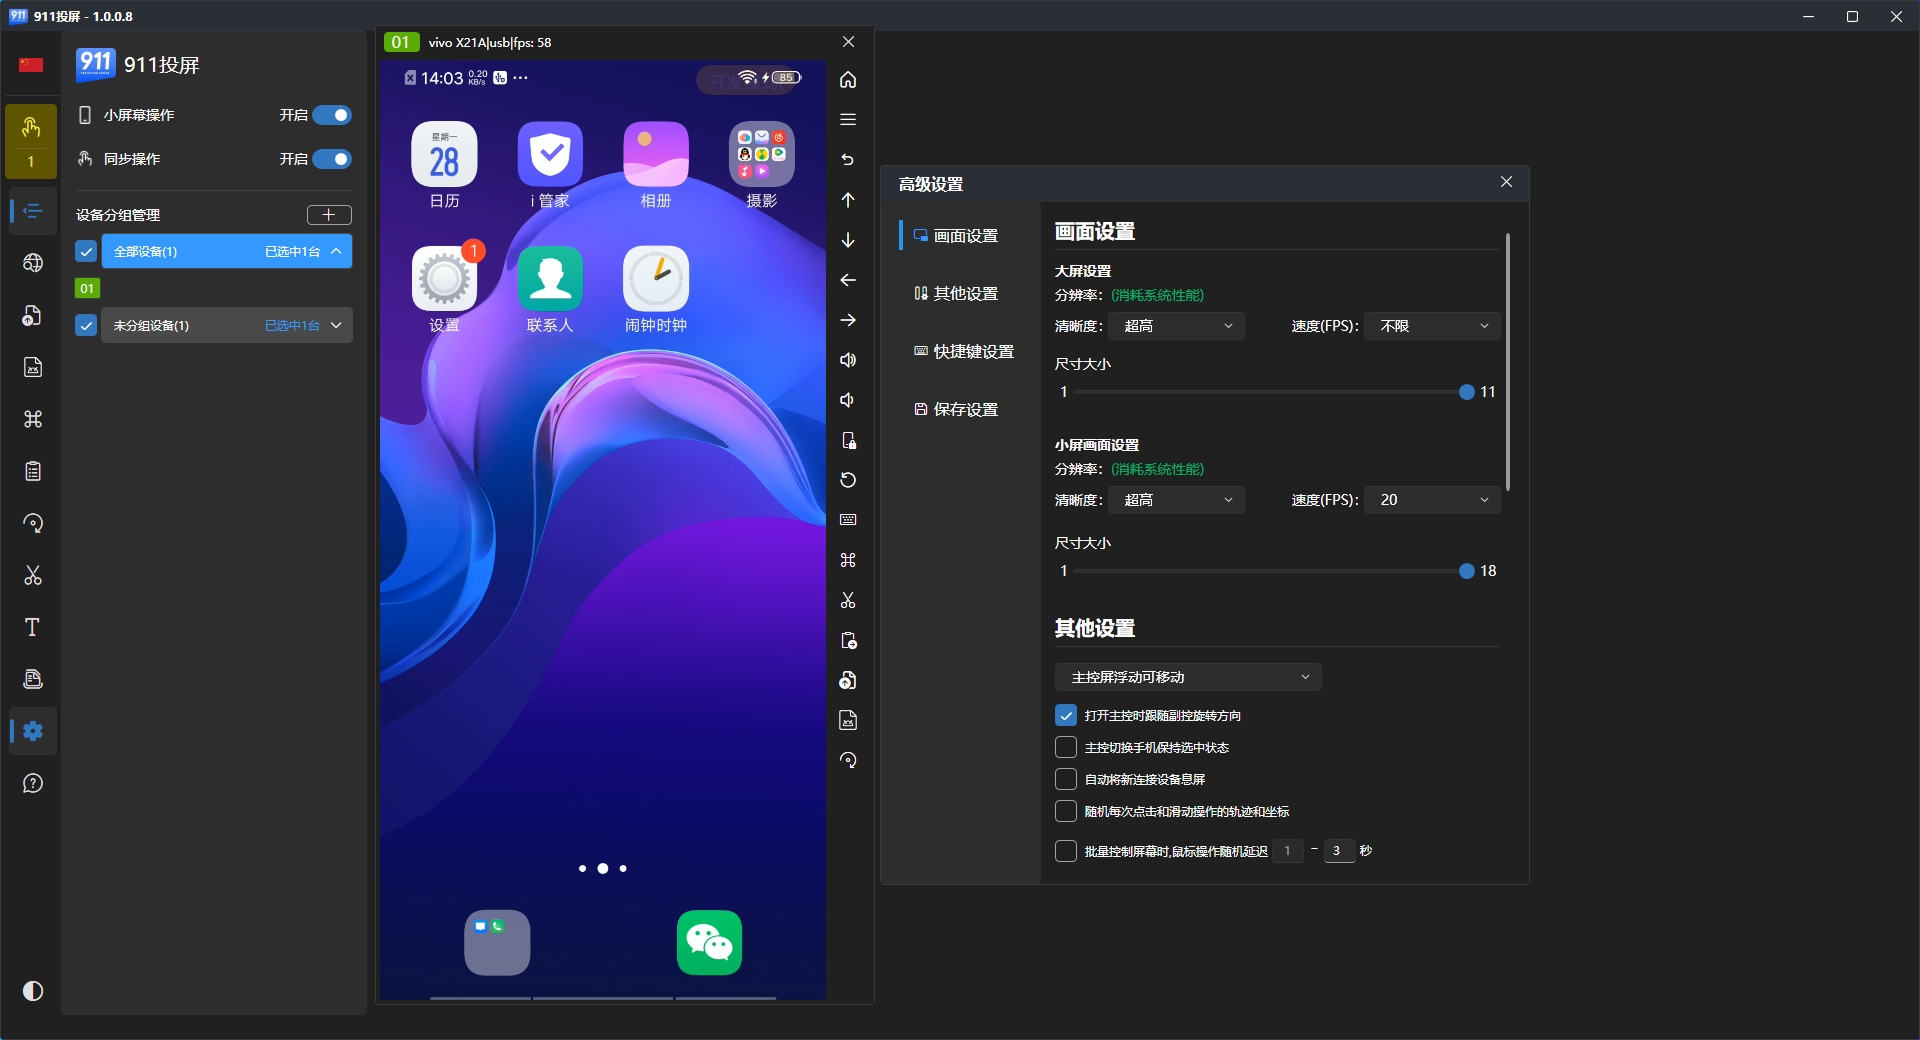Switch to the 保存设置 tab

coord(956,410)
